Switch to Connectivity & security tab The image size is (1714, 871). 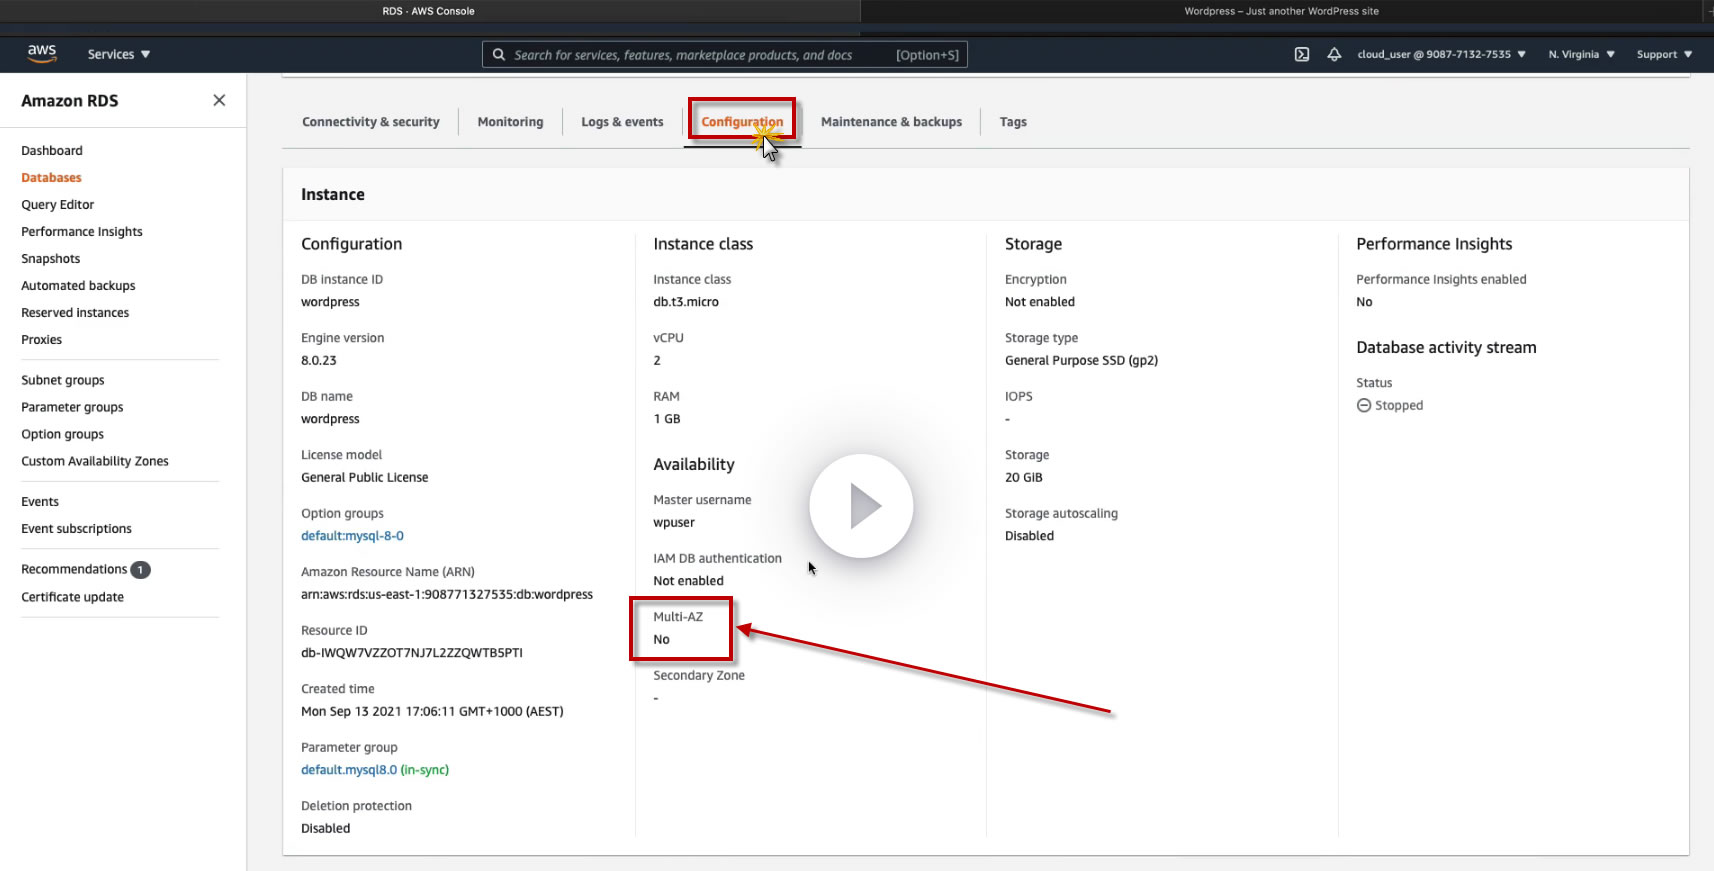coord(371,122)
